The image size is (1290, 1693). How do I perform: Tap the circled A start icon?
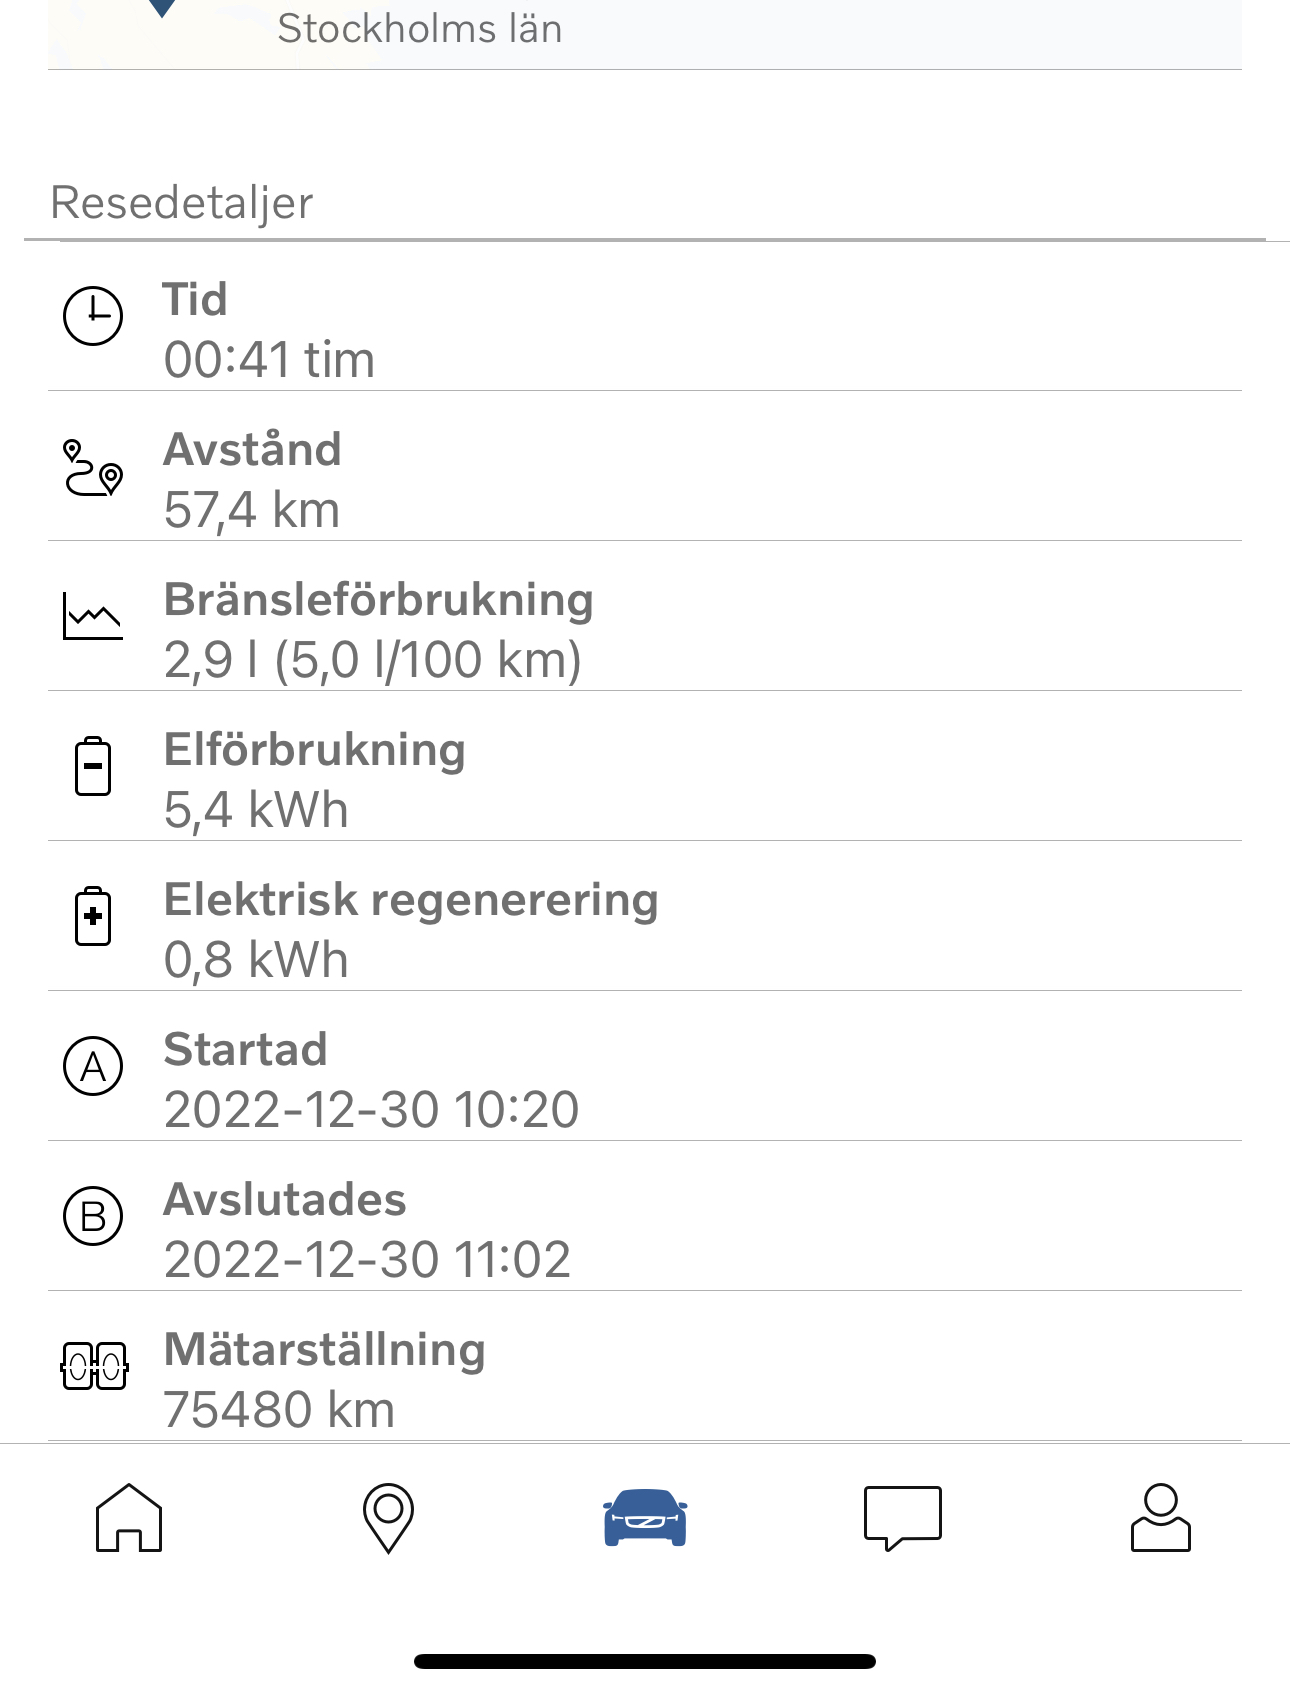[x=93, y=1066]
